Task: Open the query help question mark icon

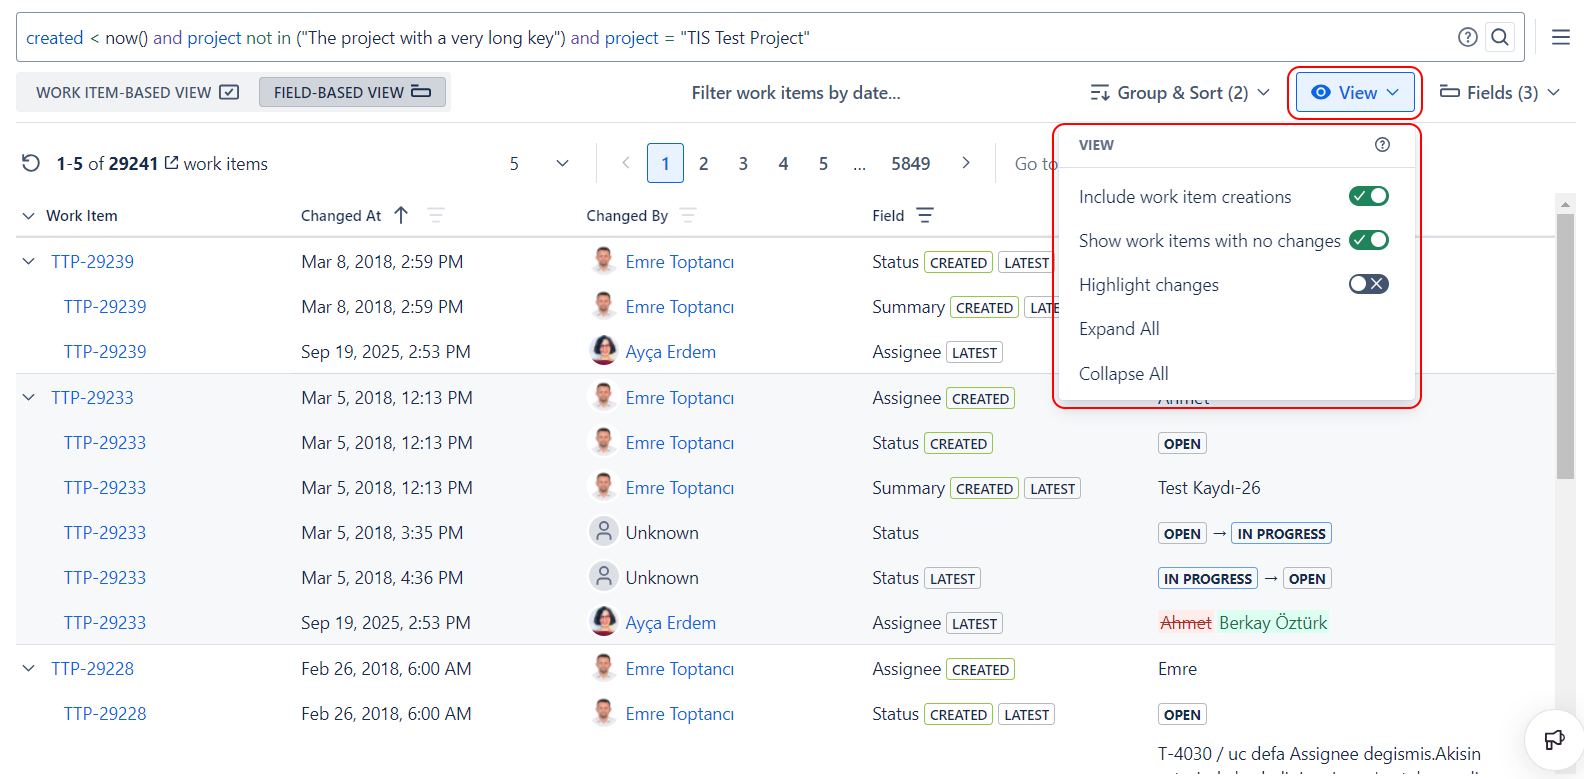Action: click(1467, 38)
